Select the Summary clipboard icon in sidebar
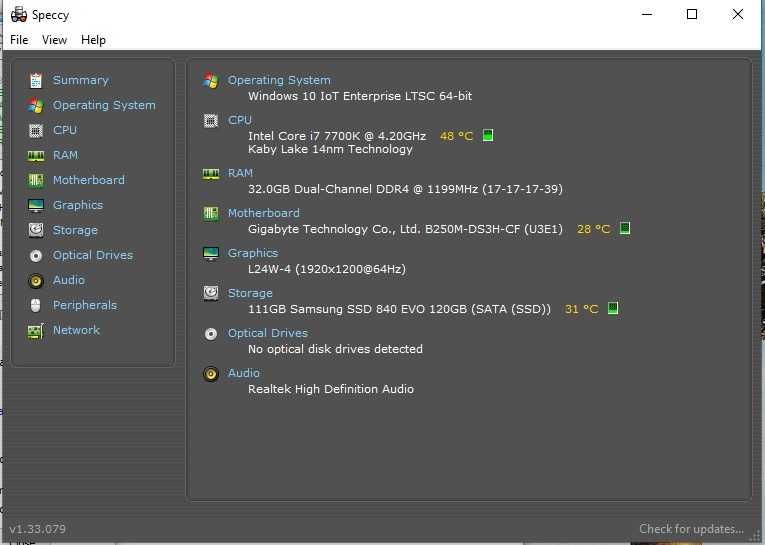Image resolution: width=765 pixels, height=545 pixels. click(x=36, y=81)
